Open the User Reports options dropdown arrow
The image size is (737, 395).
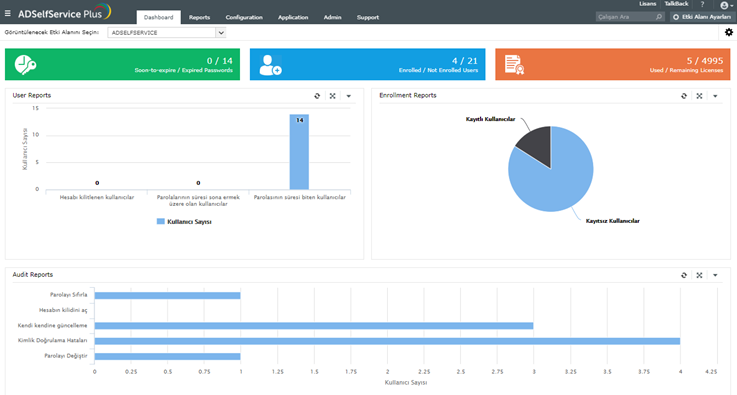pyautogui.click(x=348, y=96)
